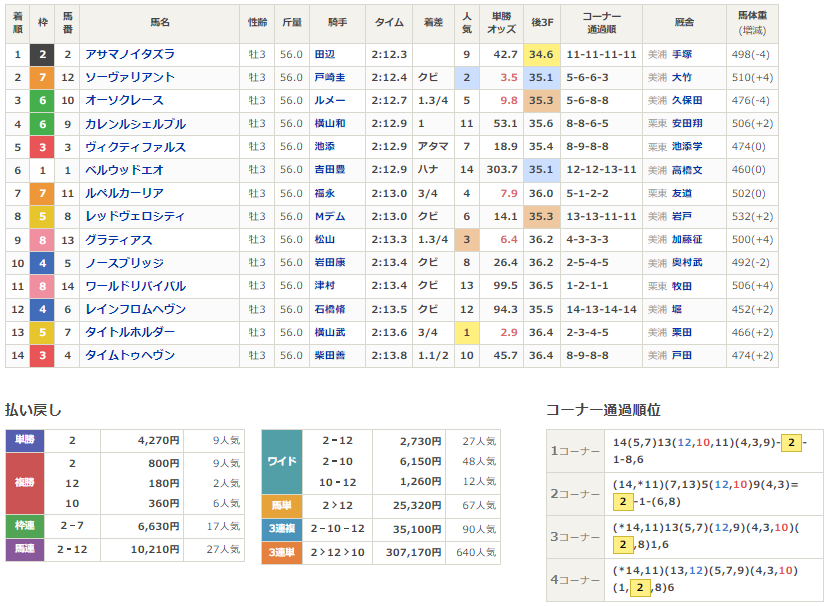
Task: Open horse page for ソーヴァリアント
Action: click(x=130, y=77)
